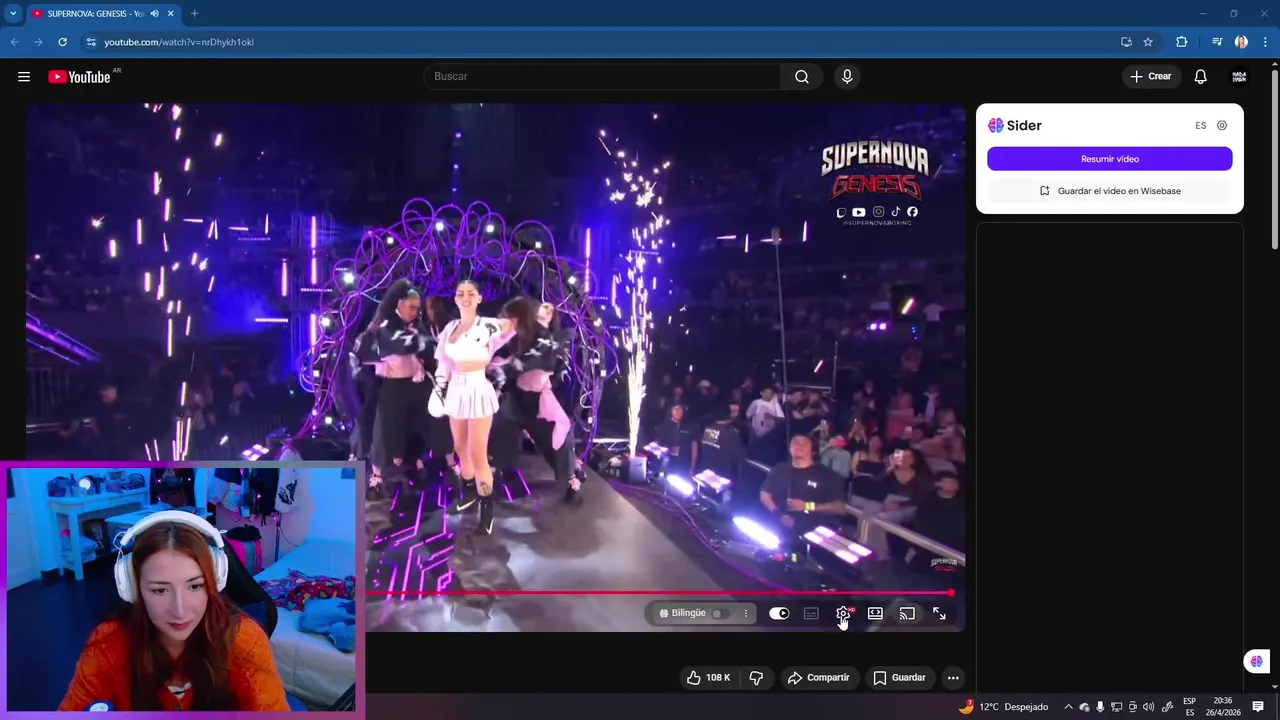Open a new browser tab
Viewport: 1280px width, 720px height.
tap(194, 13)
